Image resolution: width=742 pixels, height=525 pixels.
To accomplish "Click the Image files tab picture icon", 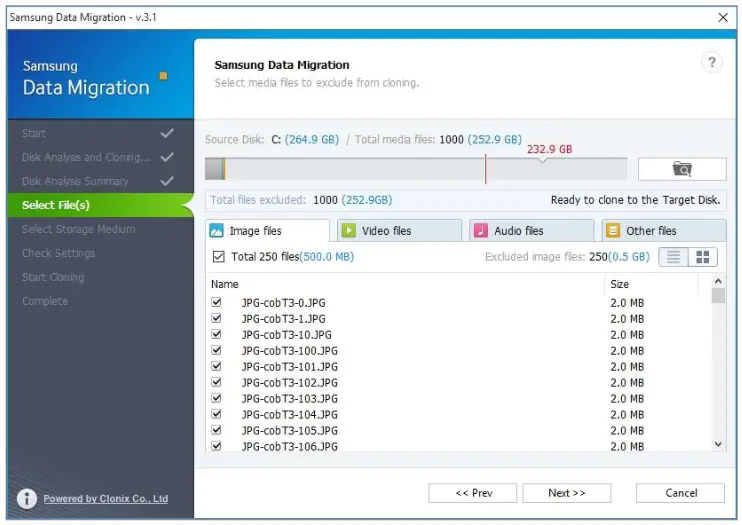I will [x=216, y=231].
